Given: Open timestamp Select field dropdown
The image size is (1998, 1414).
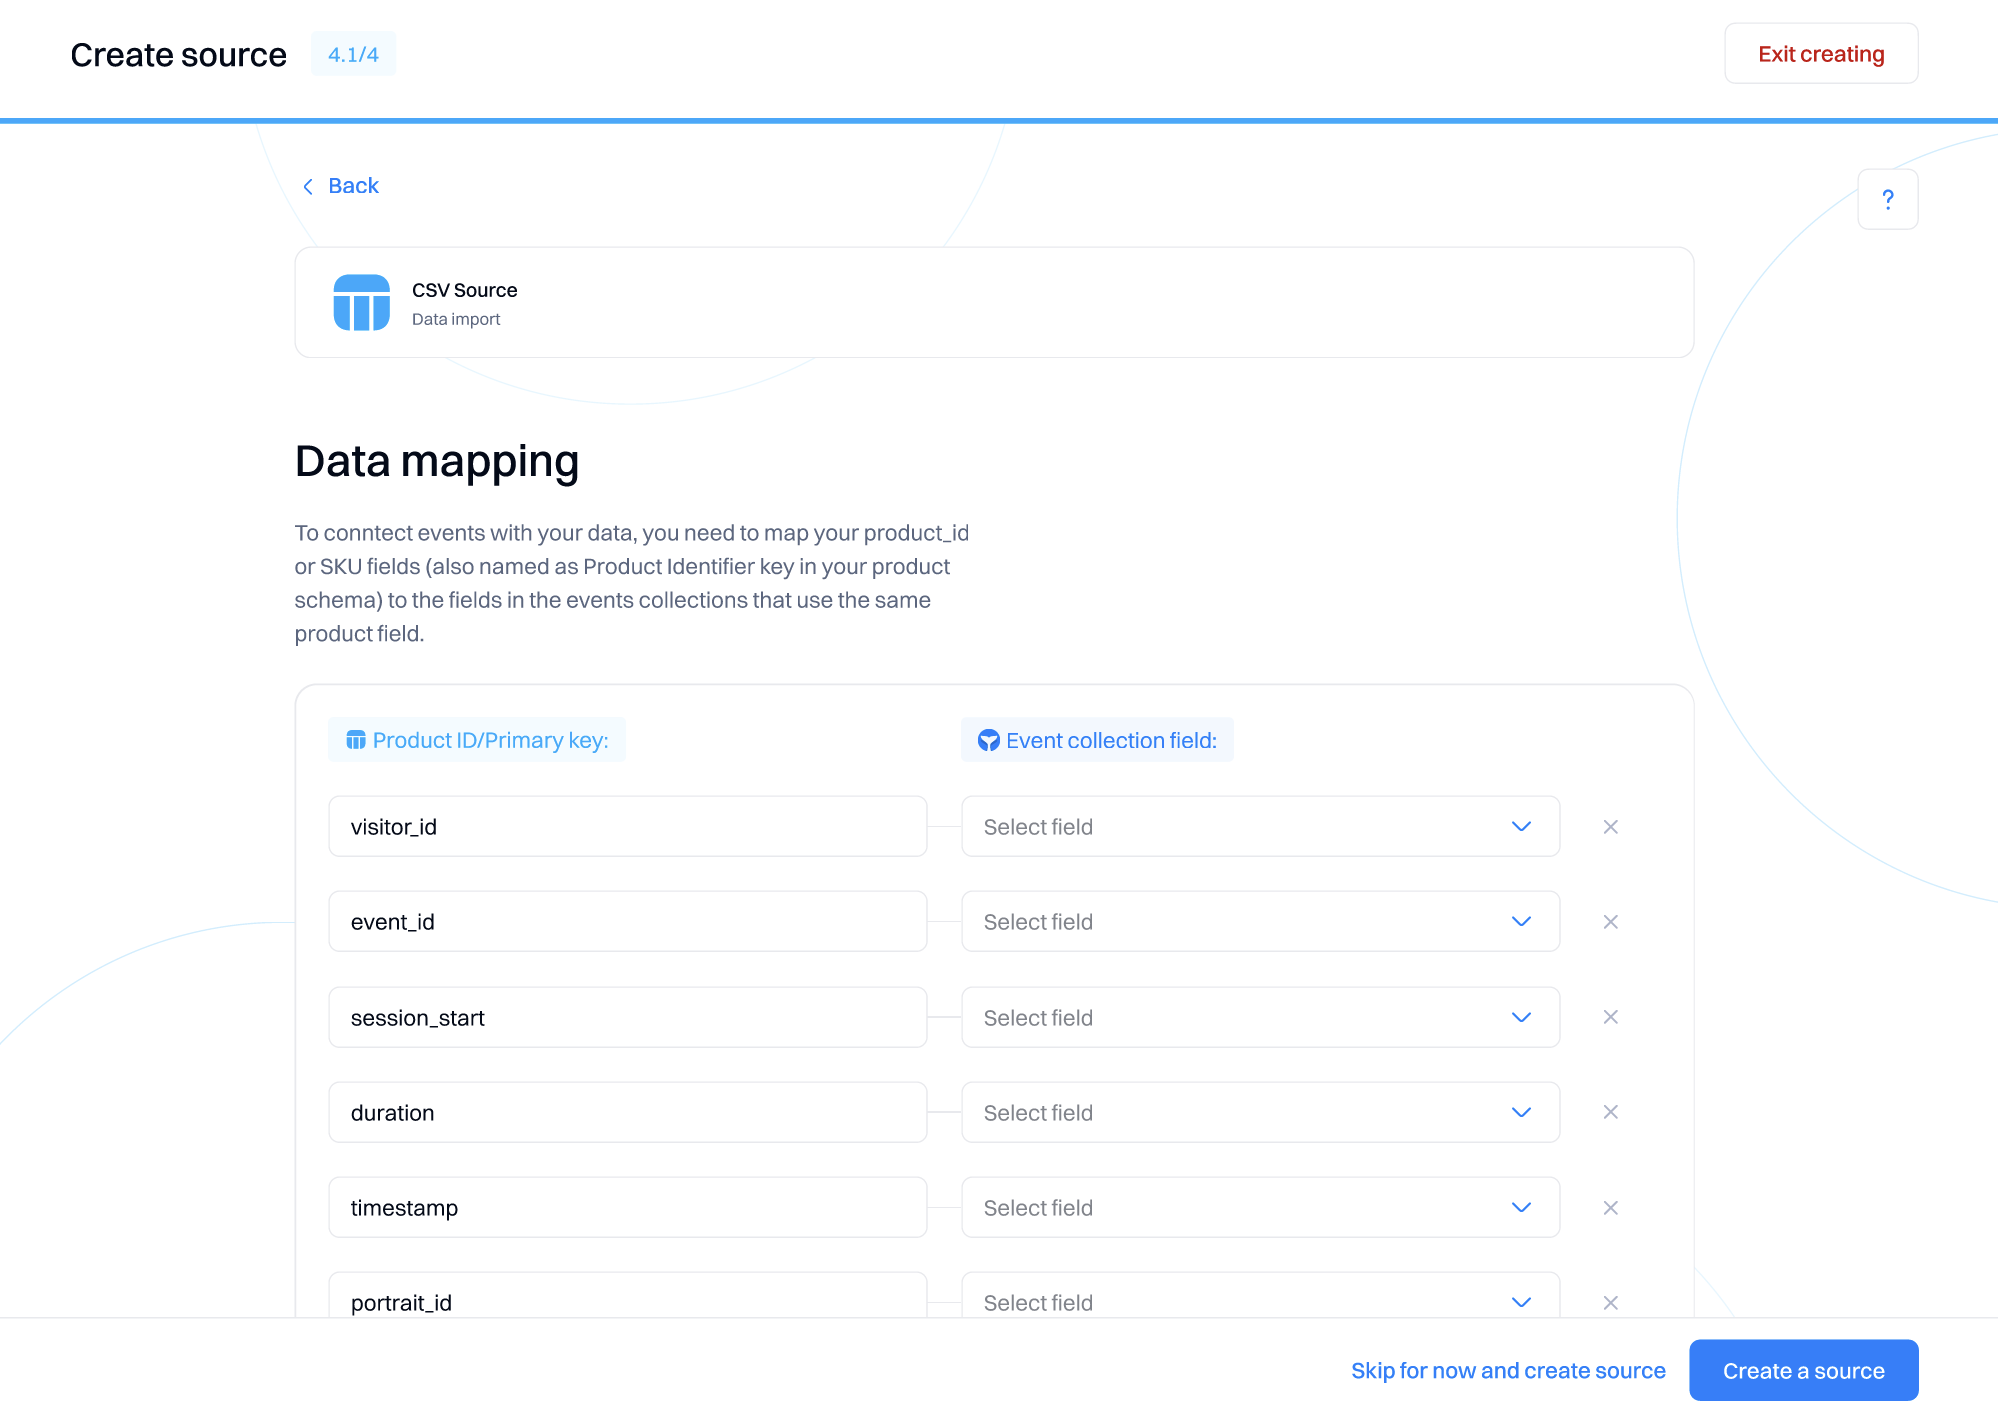Looking at the screenshot, I should [x=1259, y=1208].
